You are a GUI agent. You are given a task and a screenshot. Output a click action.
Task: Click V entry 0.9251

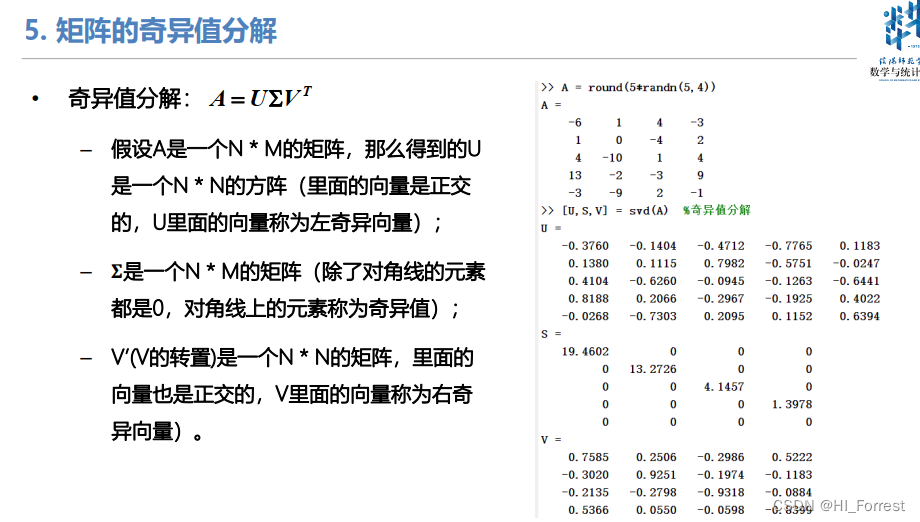point(656,474)
